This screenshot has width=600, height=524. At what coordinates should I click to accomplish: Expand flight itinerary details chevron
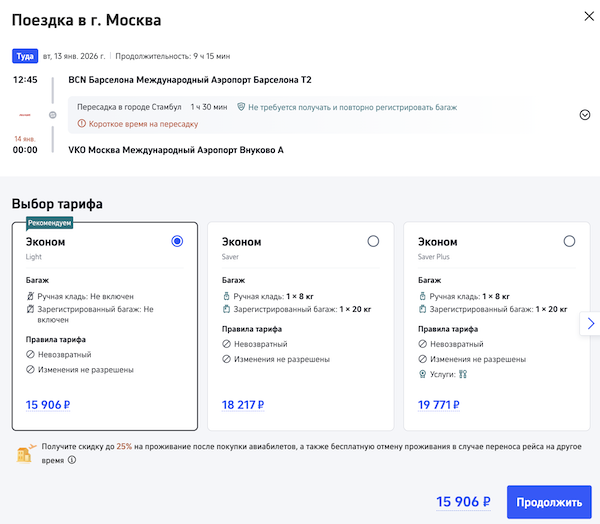click(x=585, y=114)
